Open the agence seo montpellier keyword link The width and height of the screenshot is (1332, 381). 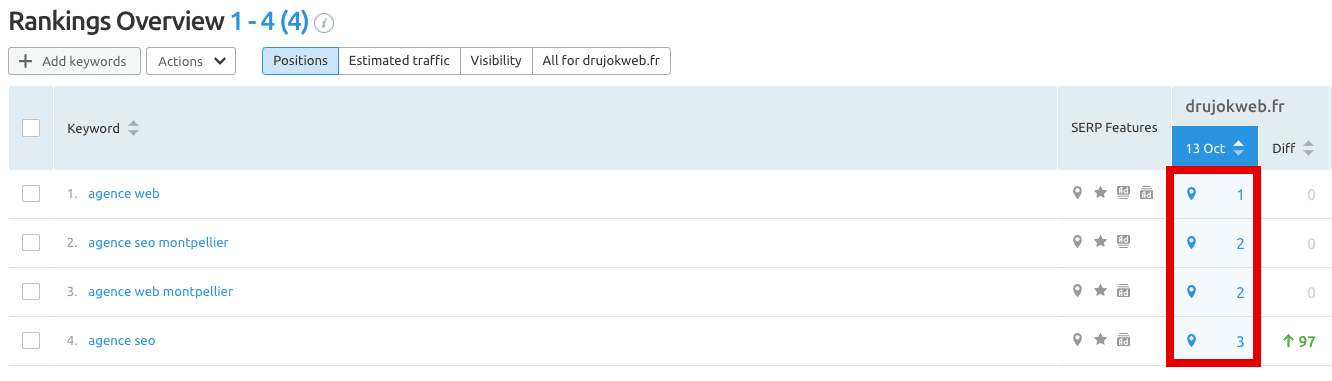(x=158, y=243)
